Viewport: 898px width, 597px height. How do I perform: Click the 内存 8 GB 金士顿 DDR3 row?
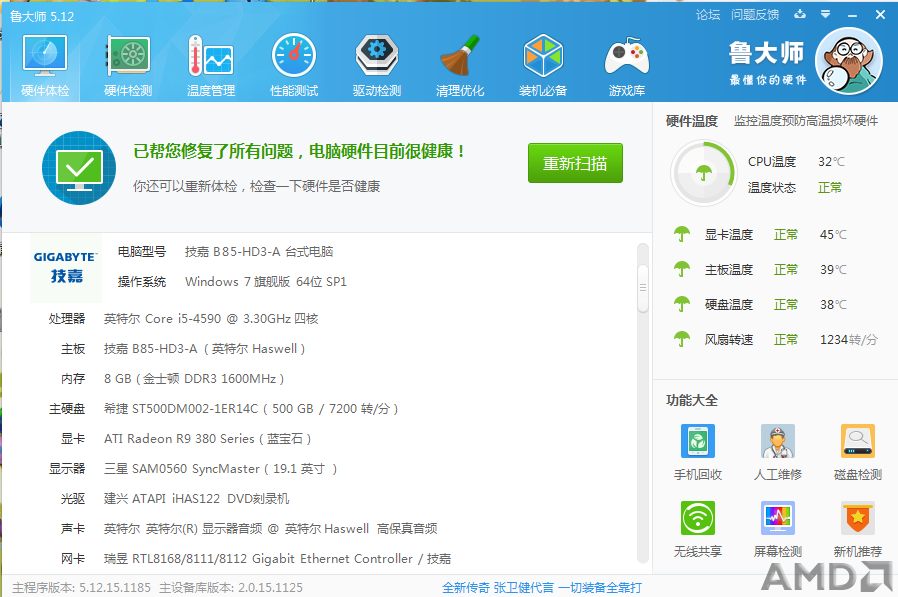coord(172,379)
